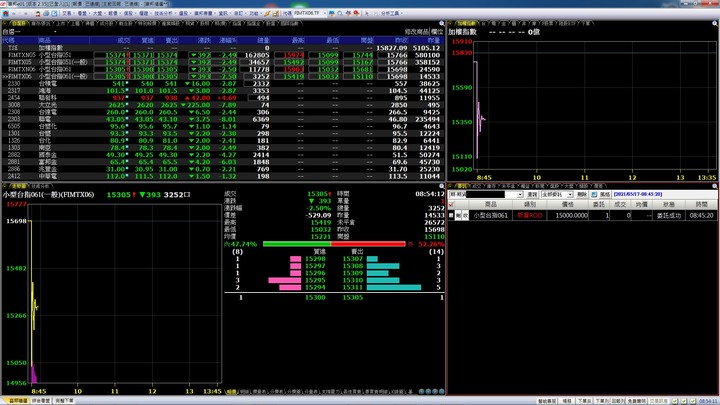Select the 國泰金 2882 row

click(x=221, y=155)
